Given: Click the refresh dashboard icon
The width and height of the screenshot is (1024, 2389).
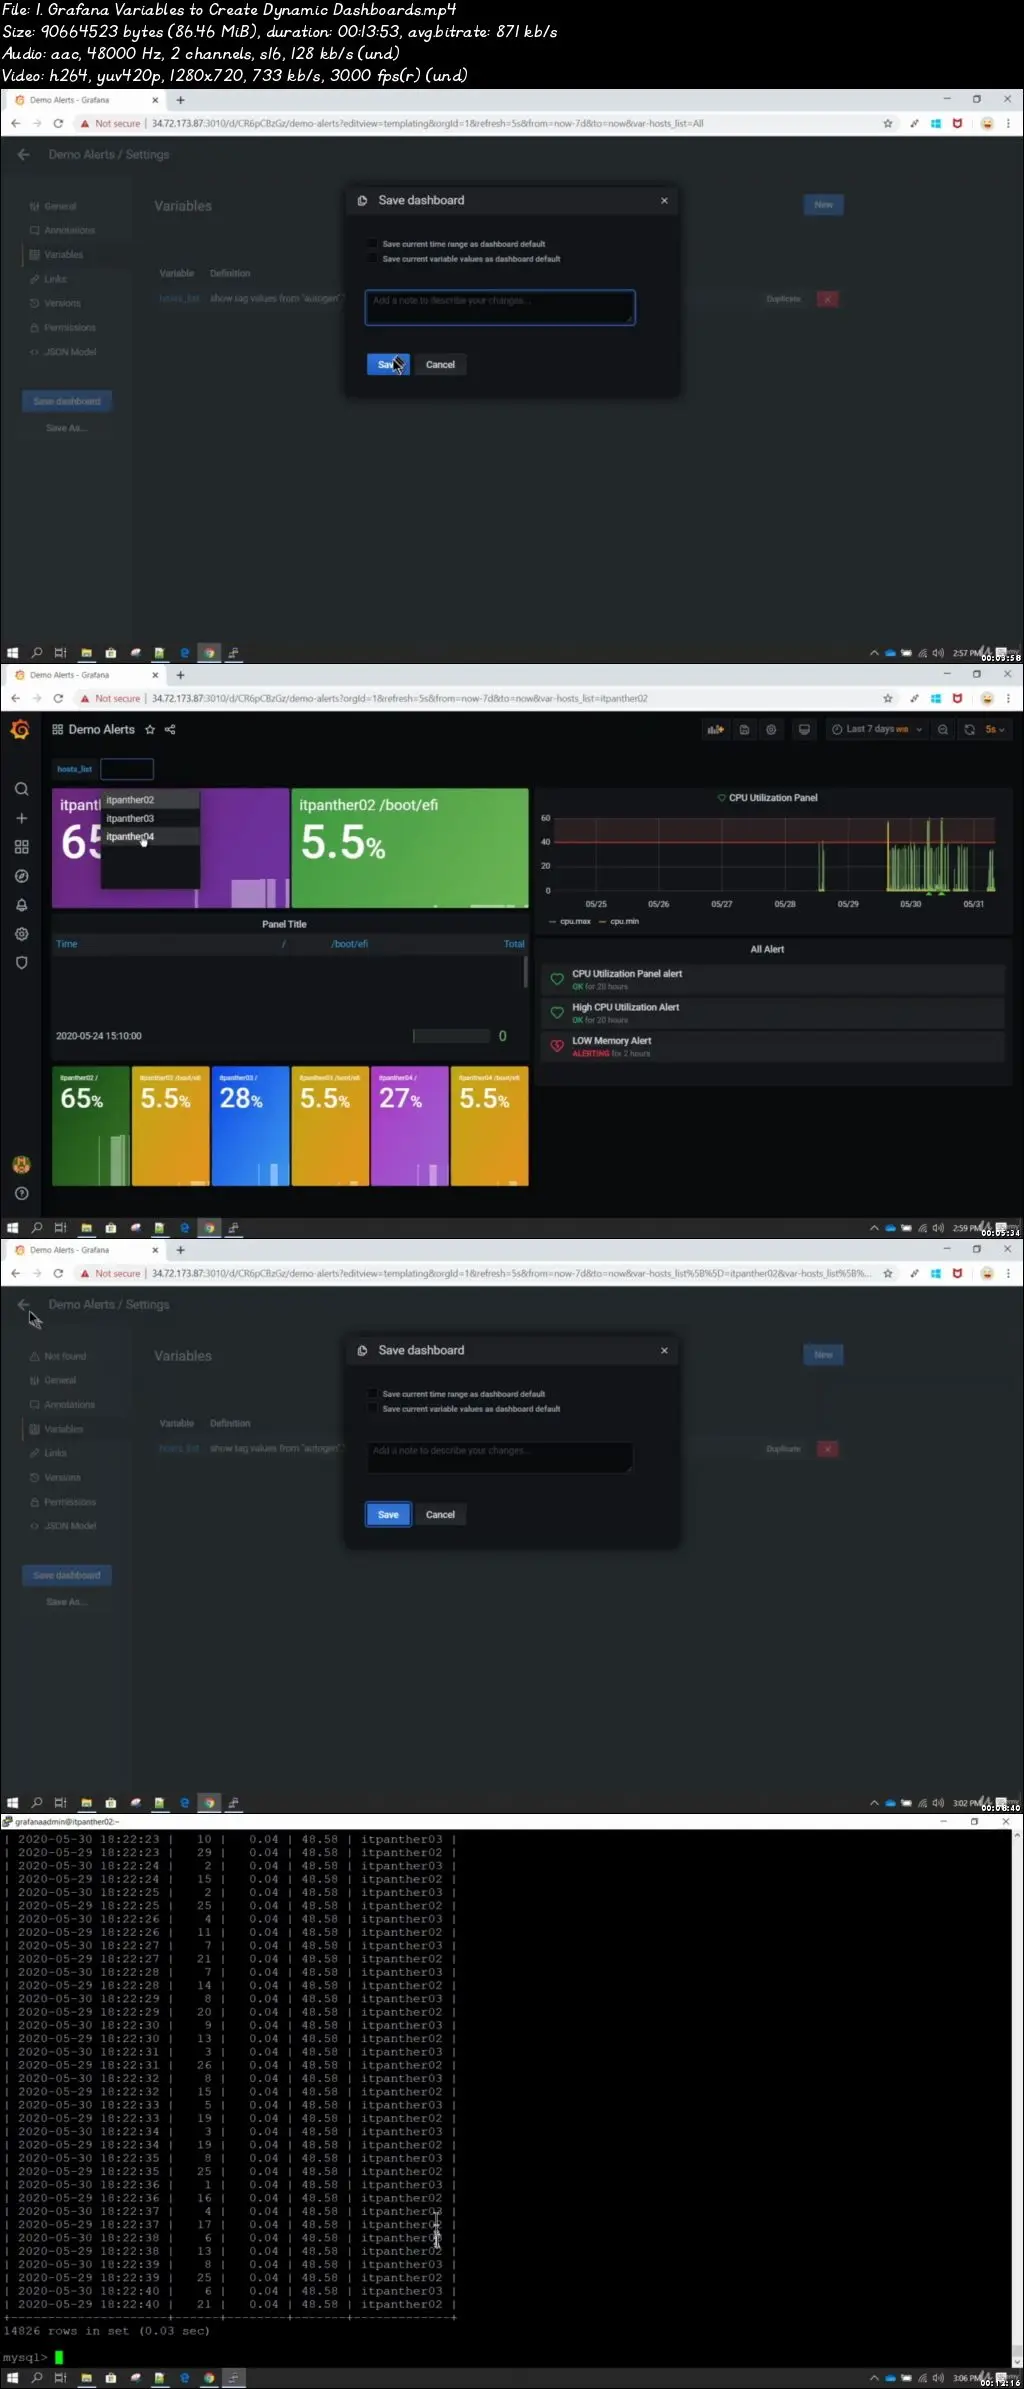Looking at the screenshot, I should click(x=969, y=729).
